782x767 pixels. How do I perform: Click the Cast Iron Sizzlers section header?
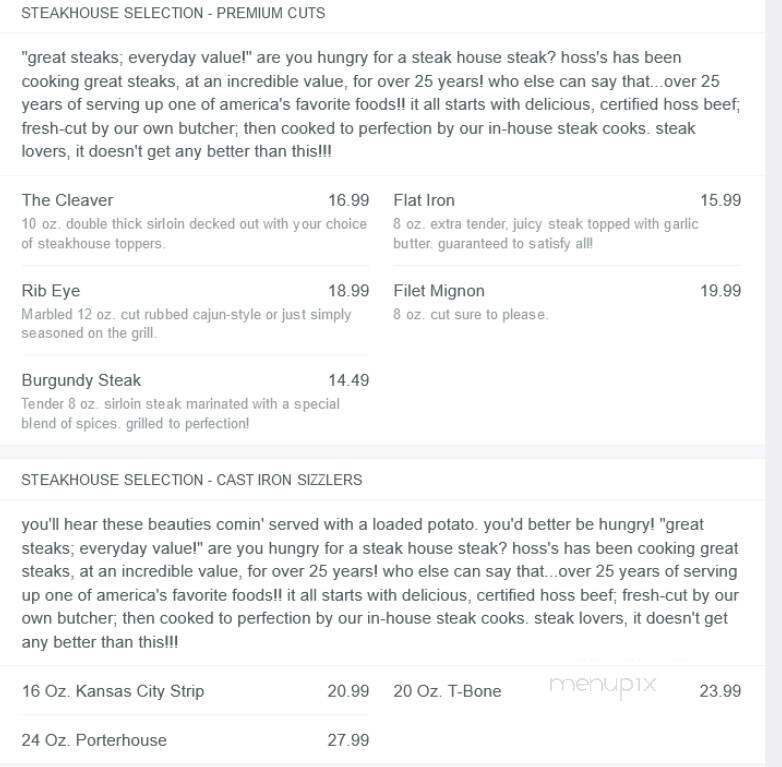192,480
